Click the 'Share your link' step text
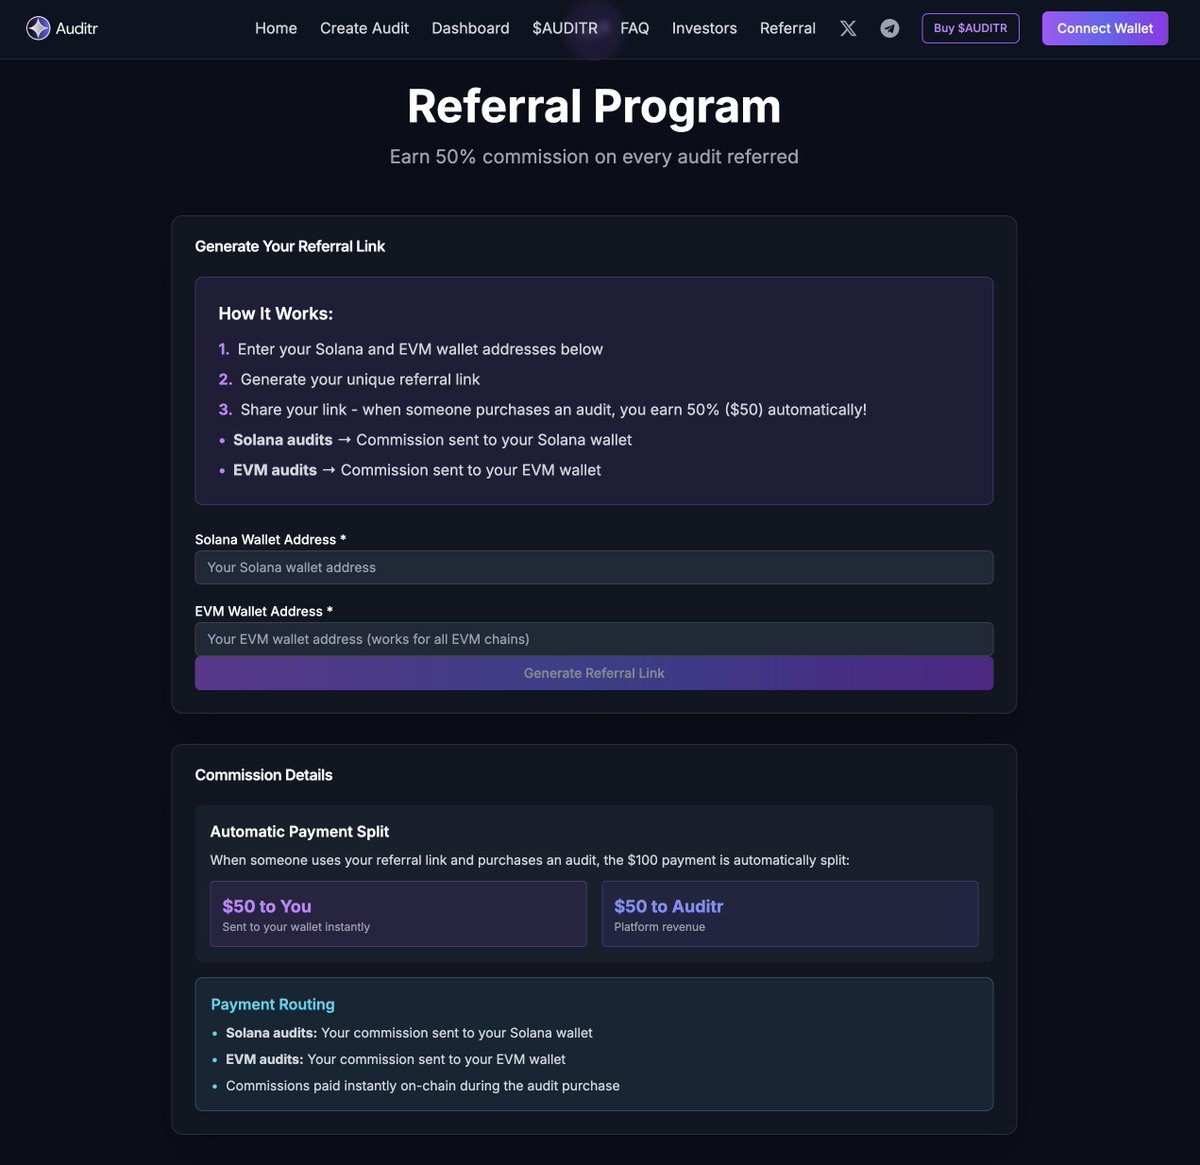 tap(553, 409)
